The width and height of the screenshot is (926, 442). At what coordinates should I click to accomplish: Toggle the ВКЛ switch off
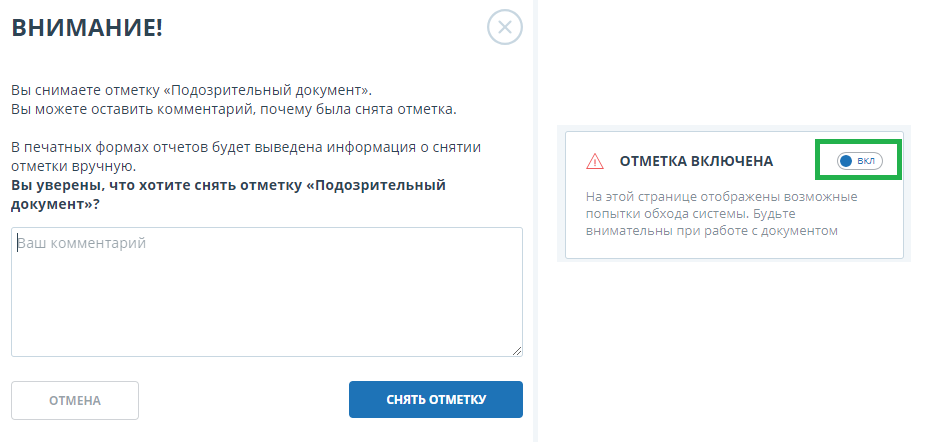[860, 161]
